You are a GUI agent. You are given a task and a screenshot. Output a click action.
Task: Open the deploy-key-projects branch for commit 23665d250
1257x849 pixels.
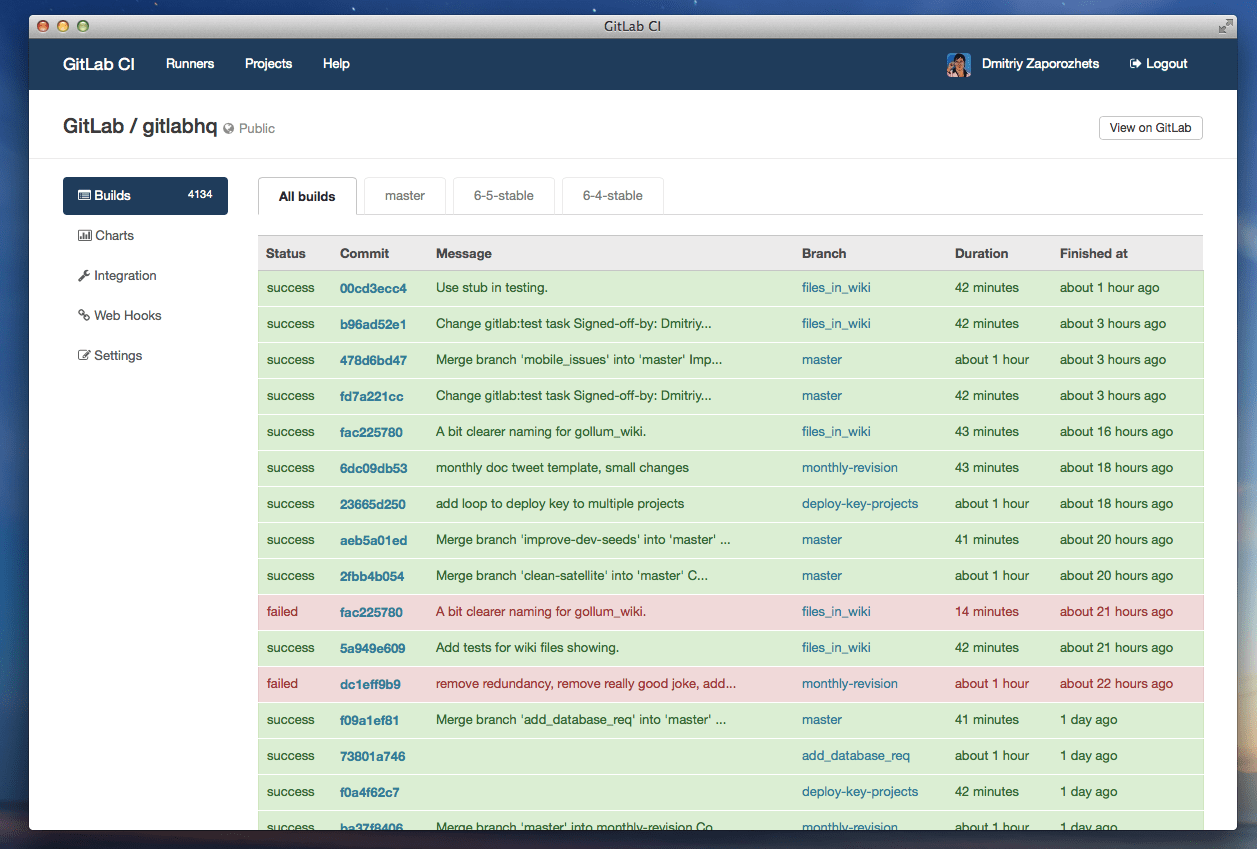pos(859,504)
